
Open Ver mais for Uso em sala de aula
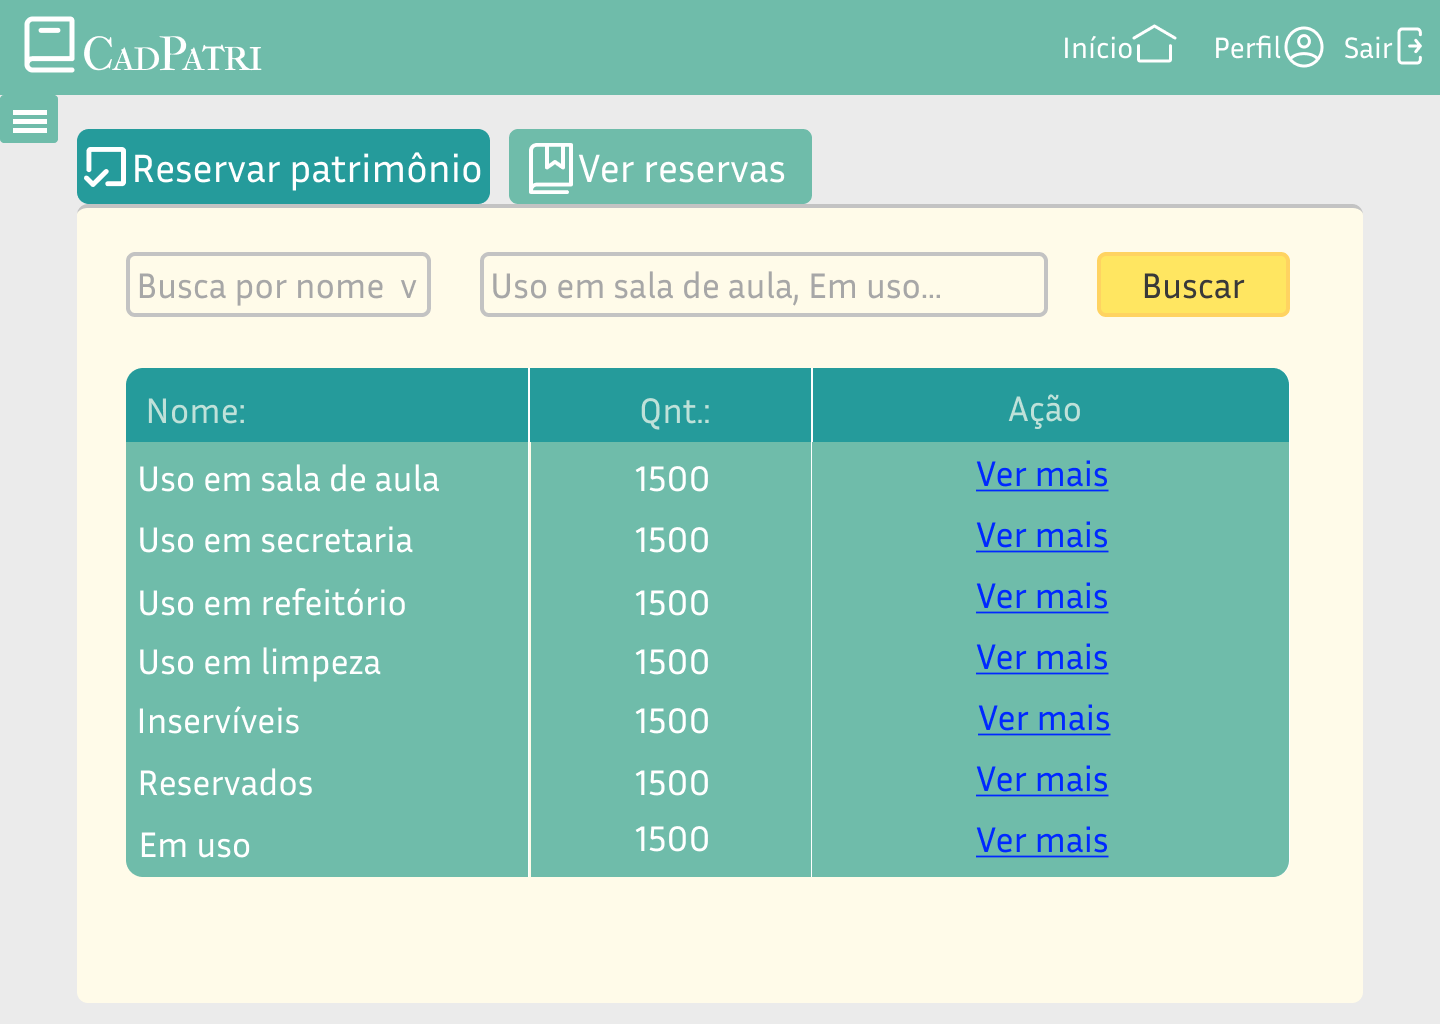1042,475
